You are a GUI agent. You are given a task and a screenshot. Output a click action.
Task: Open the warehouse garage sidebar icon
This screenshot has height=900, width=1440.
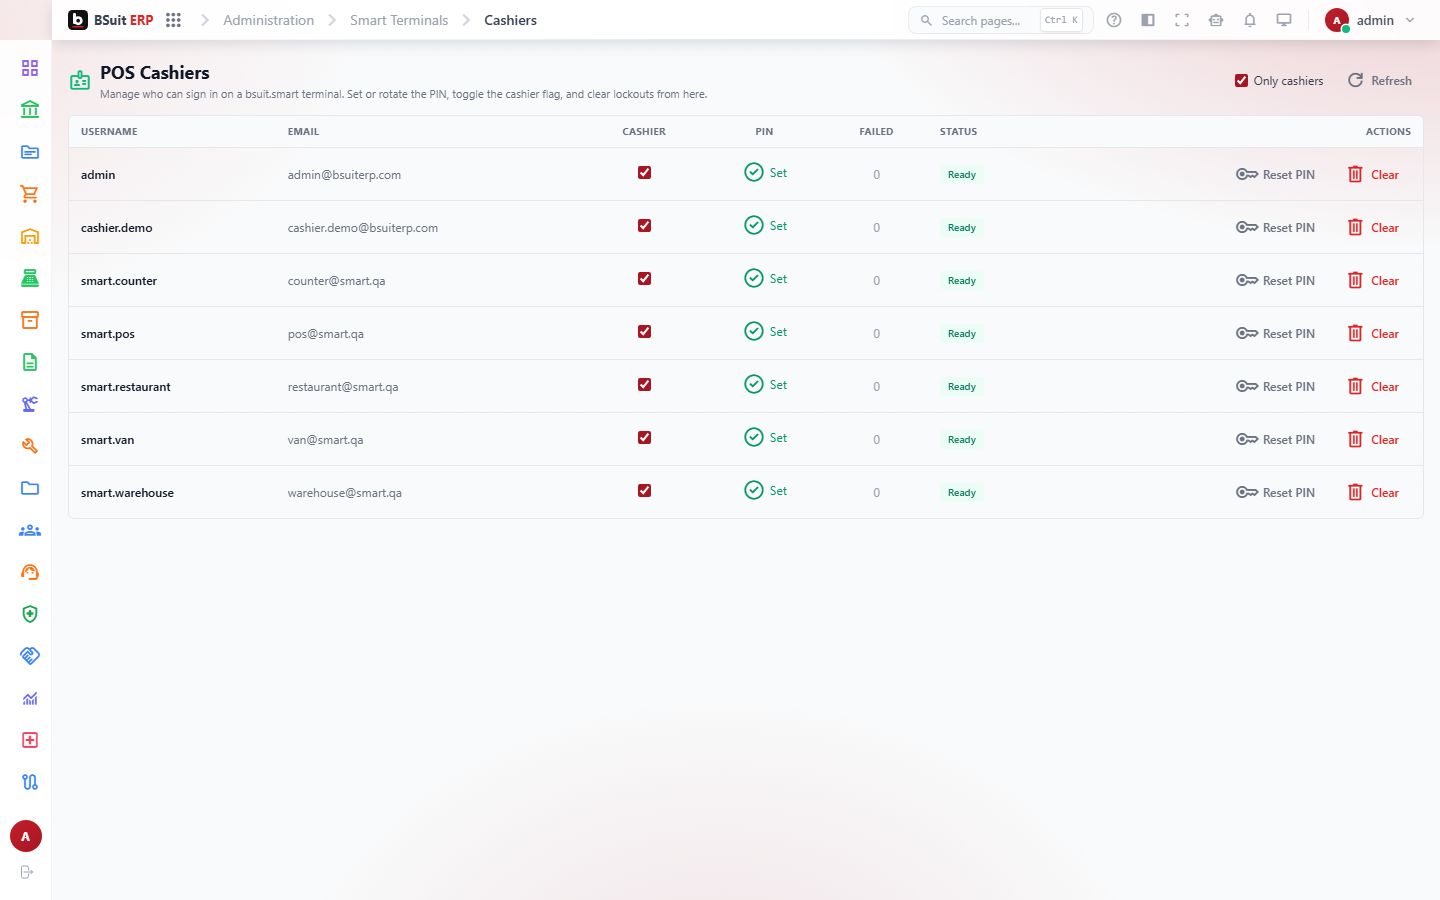point(30,236)
